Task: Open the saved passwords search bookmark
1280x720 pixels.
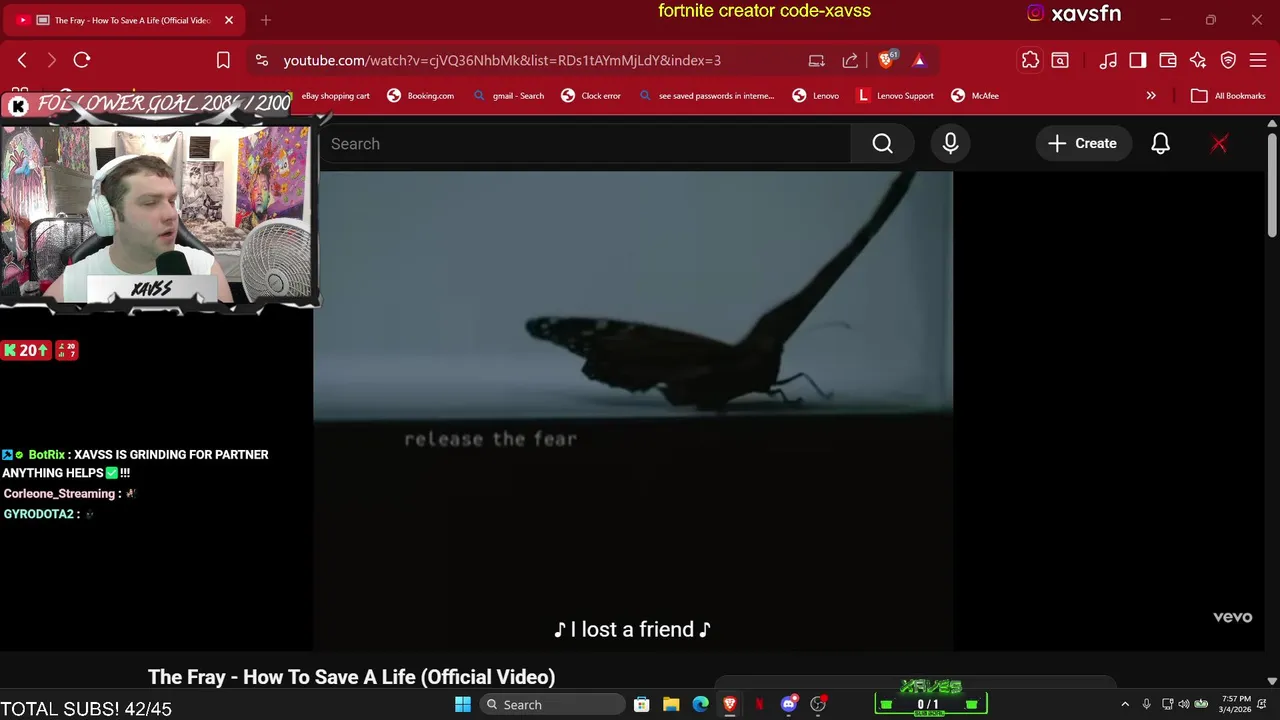Action: 707,96
